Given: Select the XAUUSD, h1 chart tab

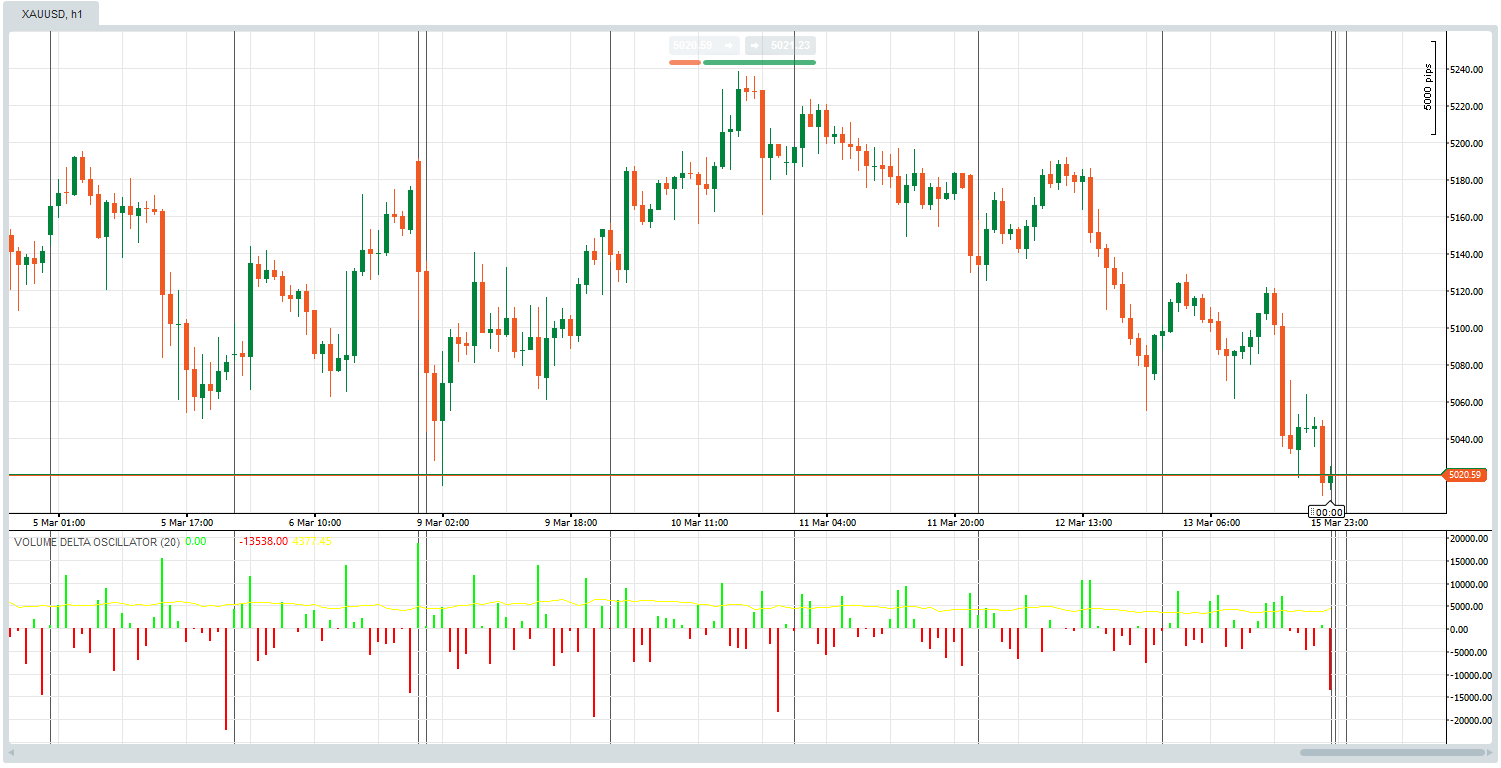Looking at the screenshot, I should [x=50, y=15].
